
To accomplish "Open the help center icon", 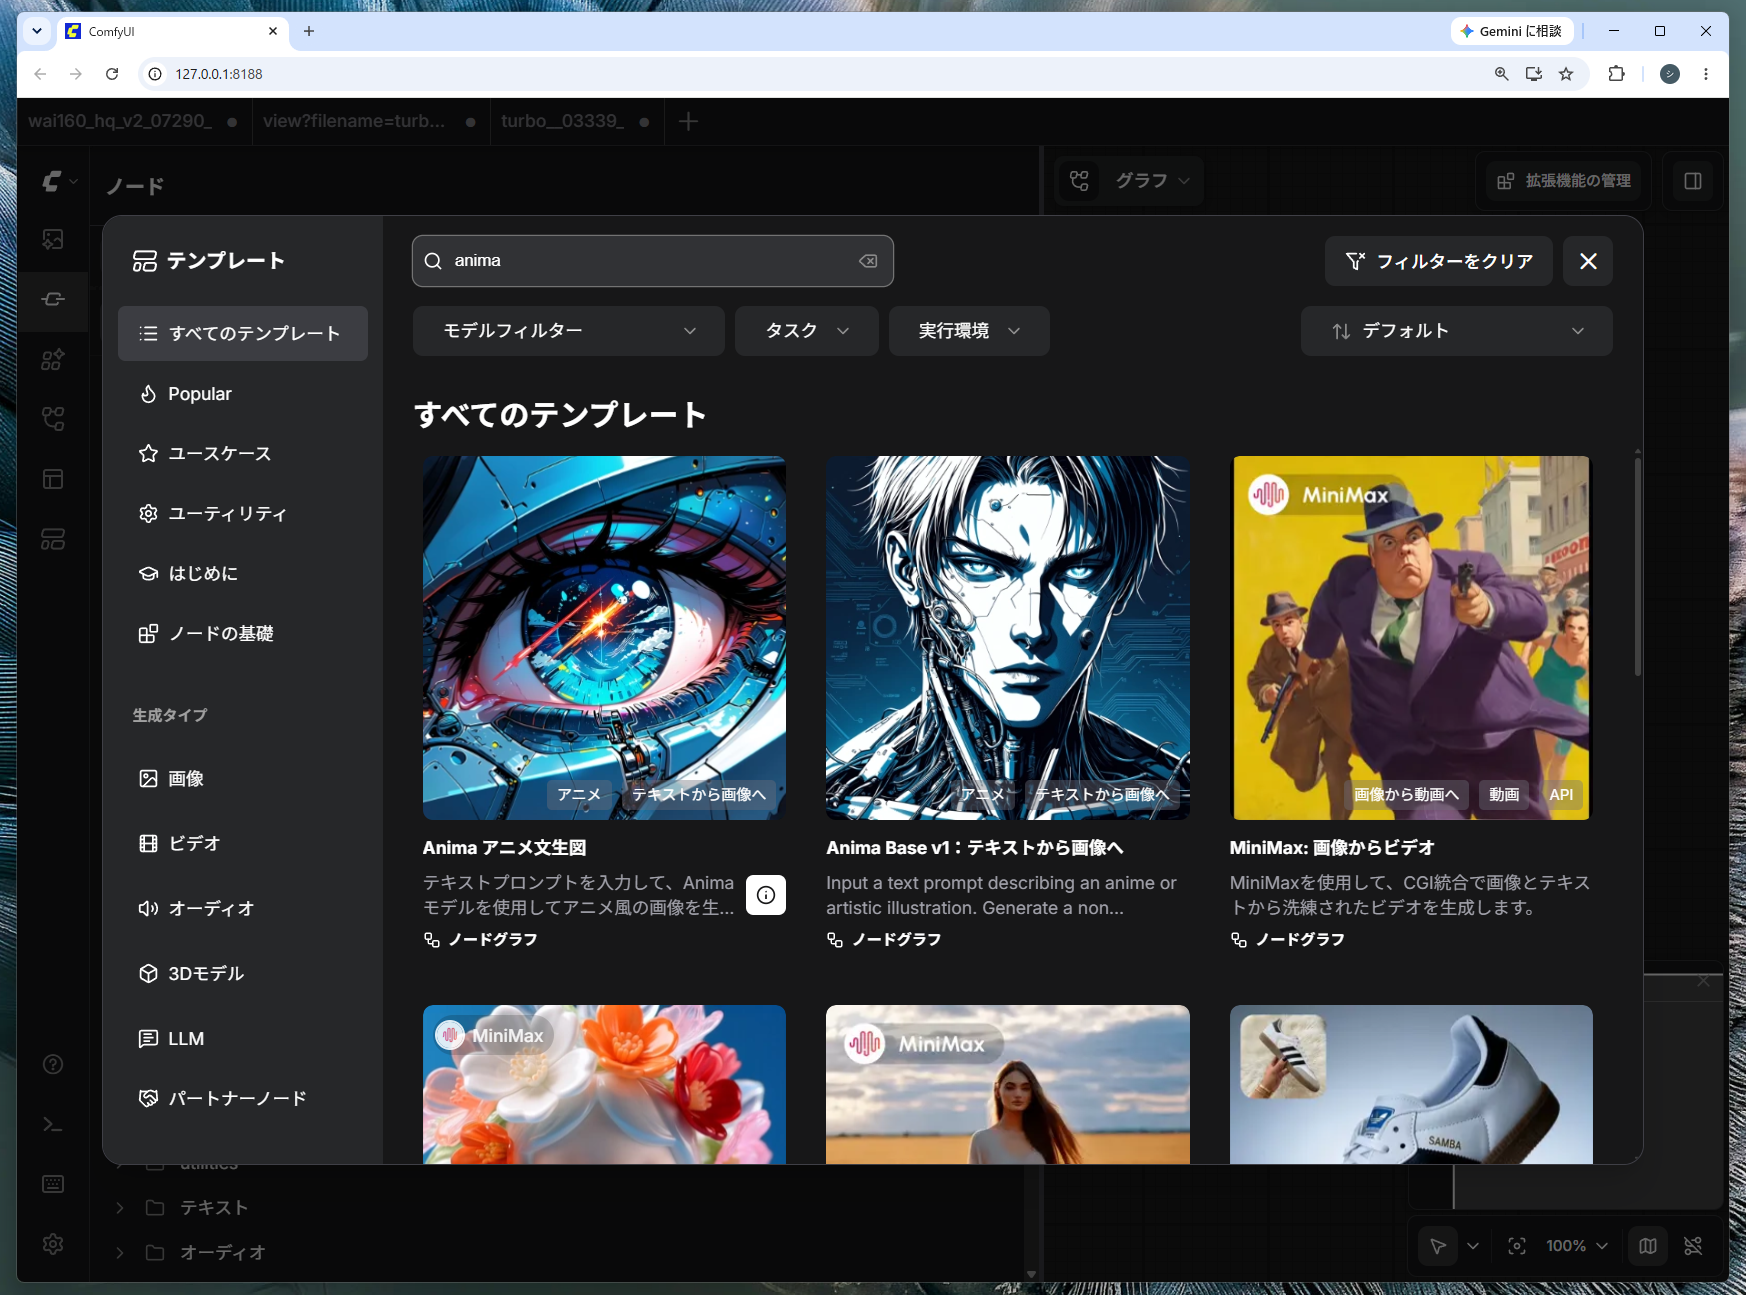I will [x=53, y=1064].
